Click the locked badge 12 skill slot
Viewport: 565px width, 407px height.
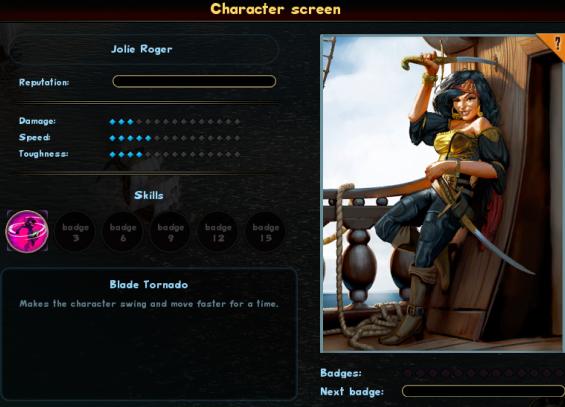[x=218, y=232]
